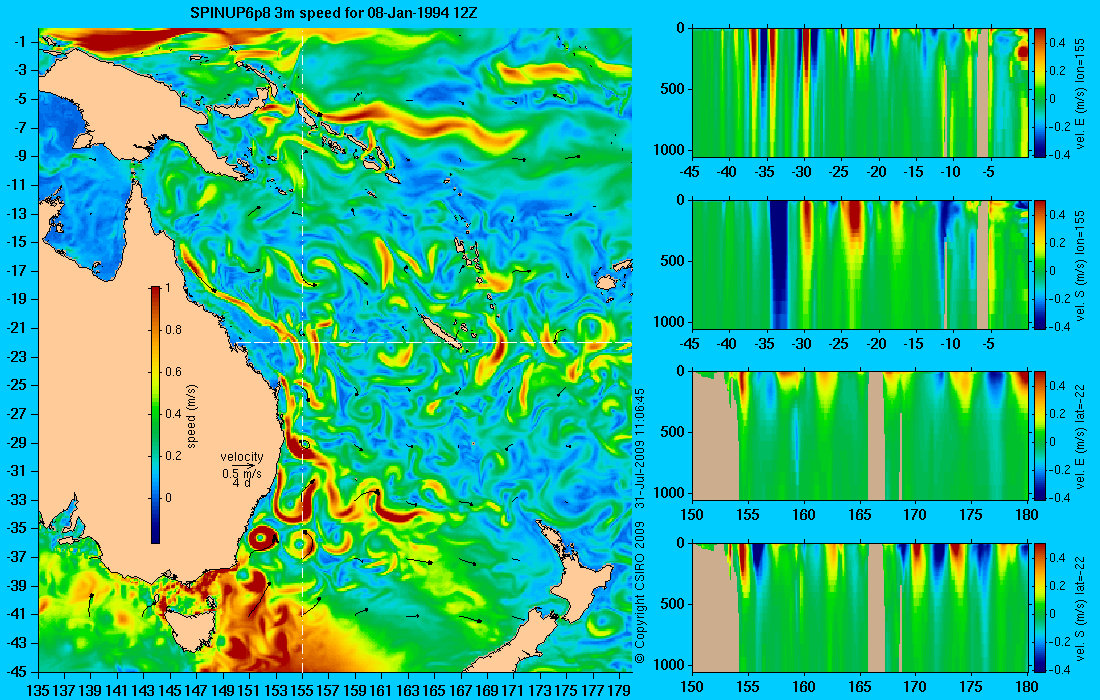Image resolution: width=1100 pixels, height=700 pixels.
Task: Click the 'vel. S (m/s) lat=-22' axis label
Action: coord(1080,608)
